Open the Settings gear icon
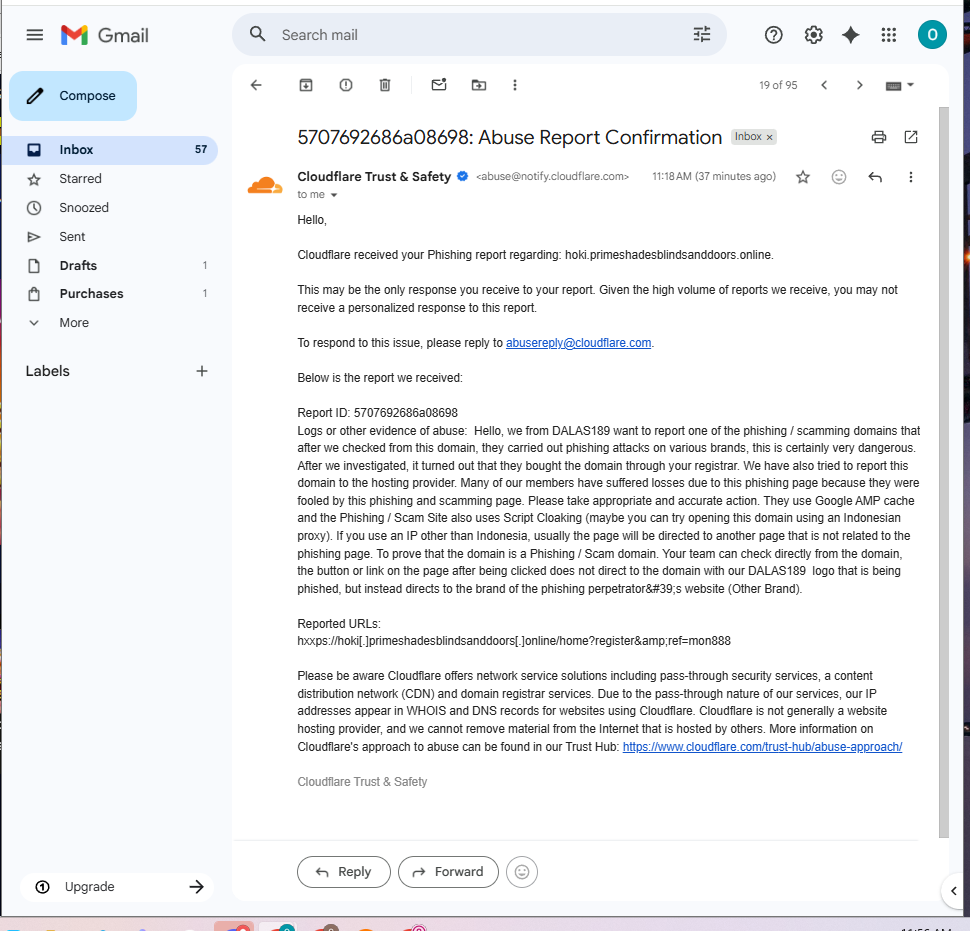The image size is (970, 931). click(x=813, y=35)
